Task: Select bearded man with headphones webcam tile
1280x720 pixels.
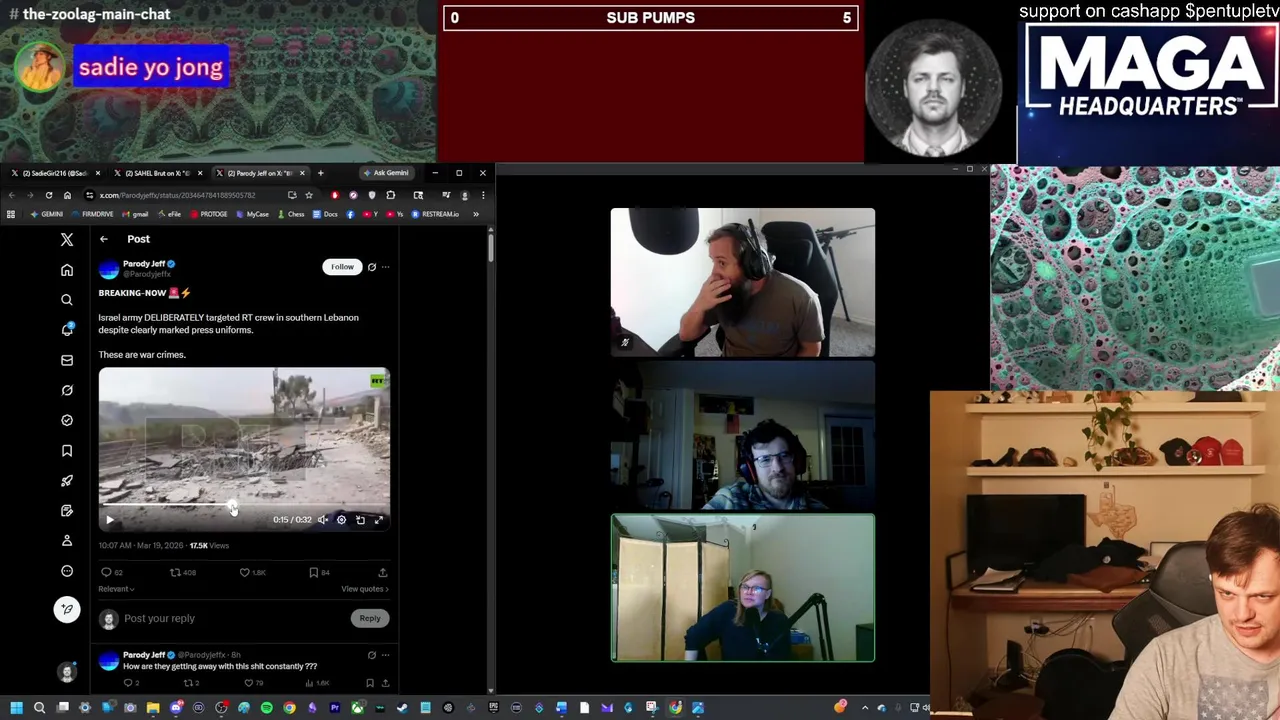Action: 743,282
